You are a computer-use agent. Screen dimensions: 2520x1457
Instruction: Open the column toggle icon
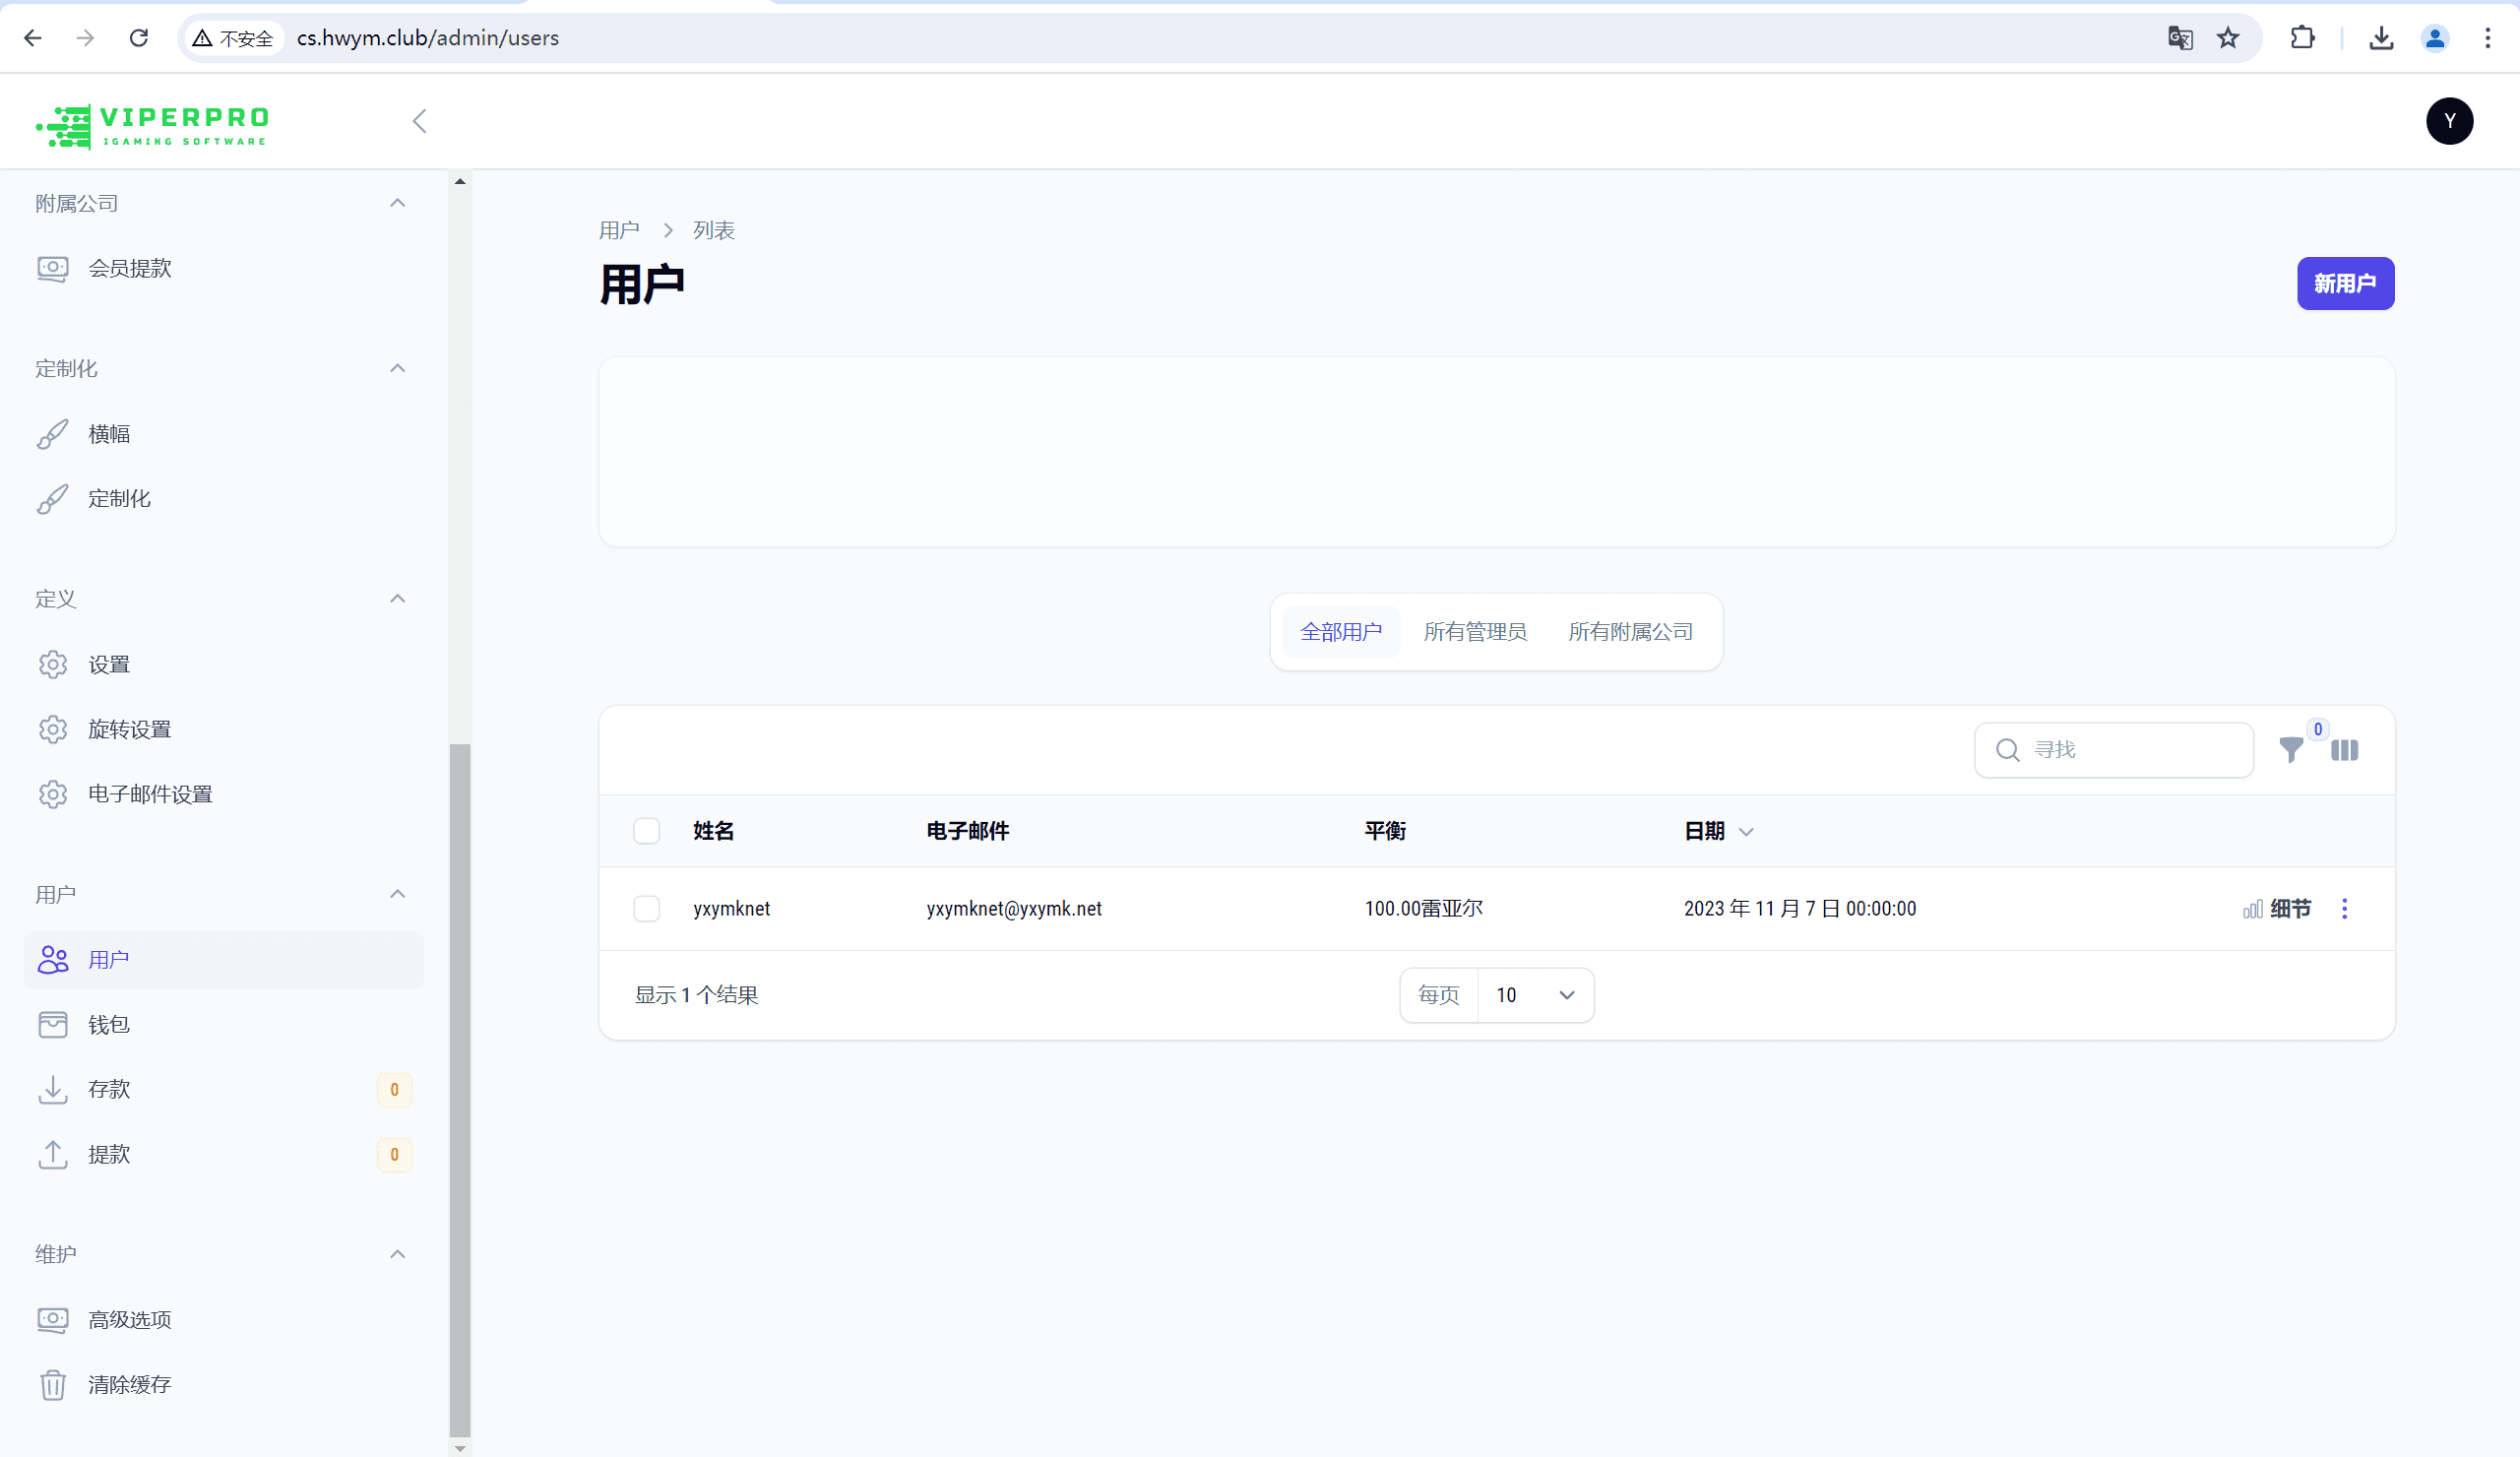(x=2344, y=750)
